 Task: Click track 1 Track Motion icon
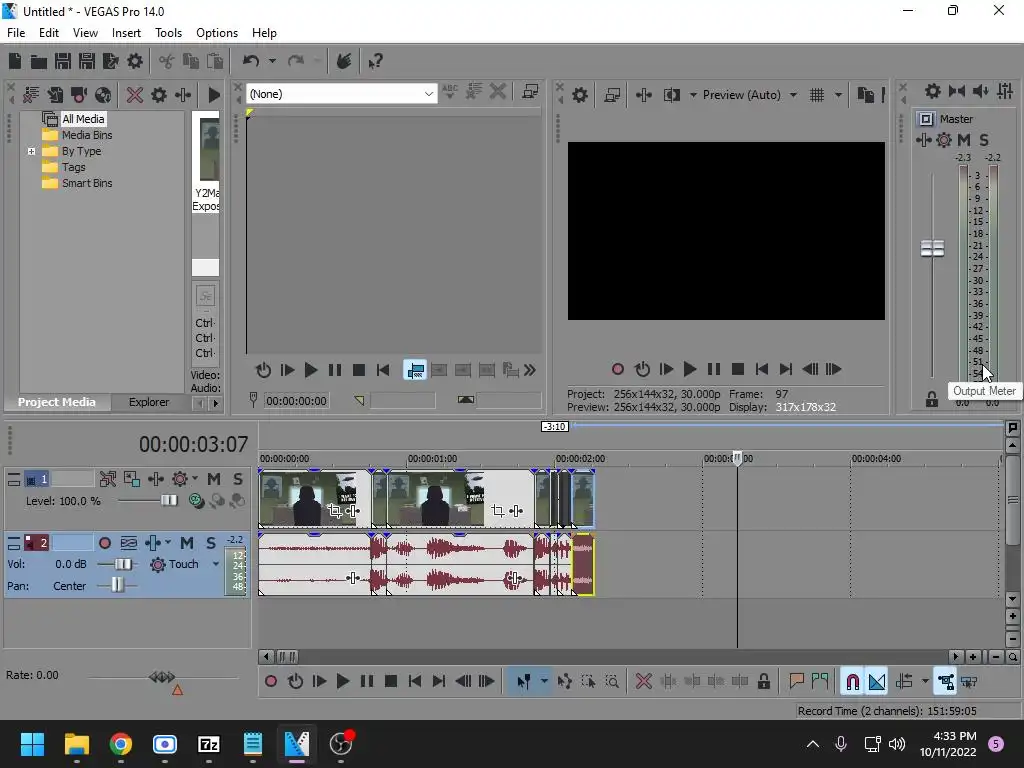[x=108, y=479]
